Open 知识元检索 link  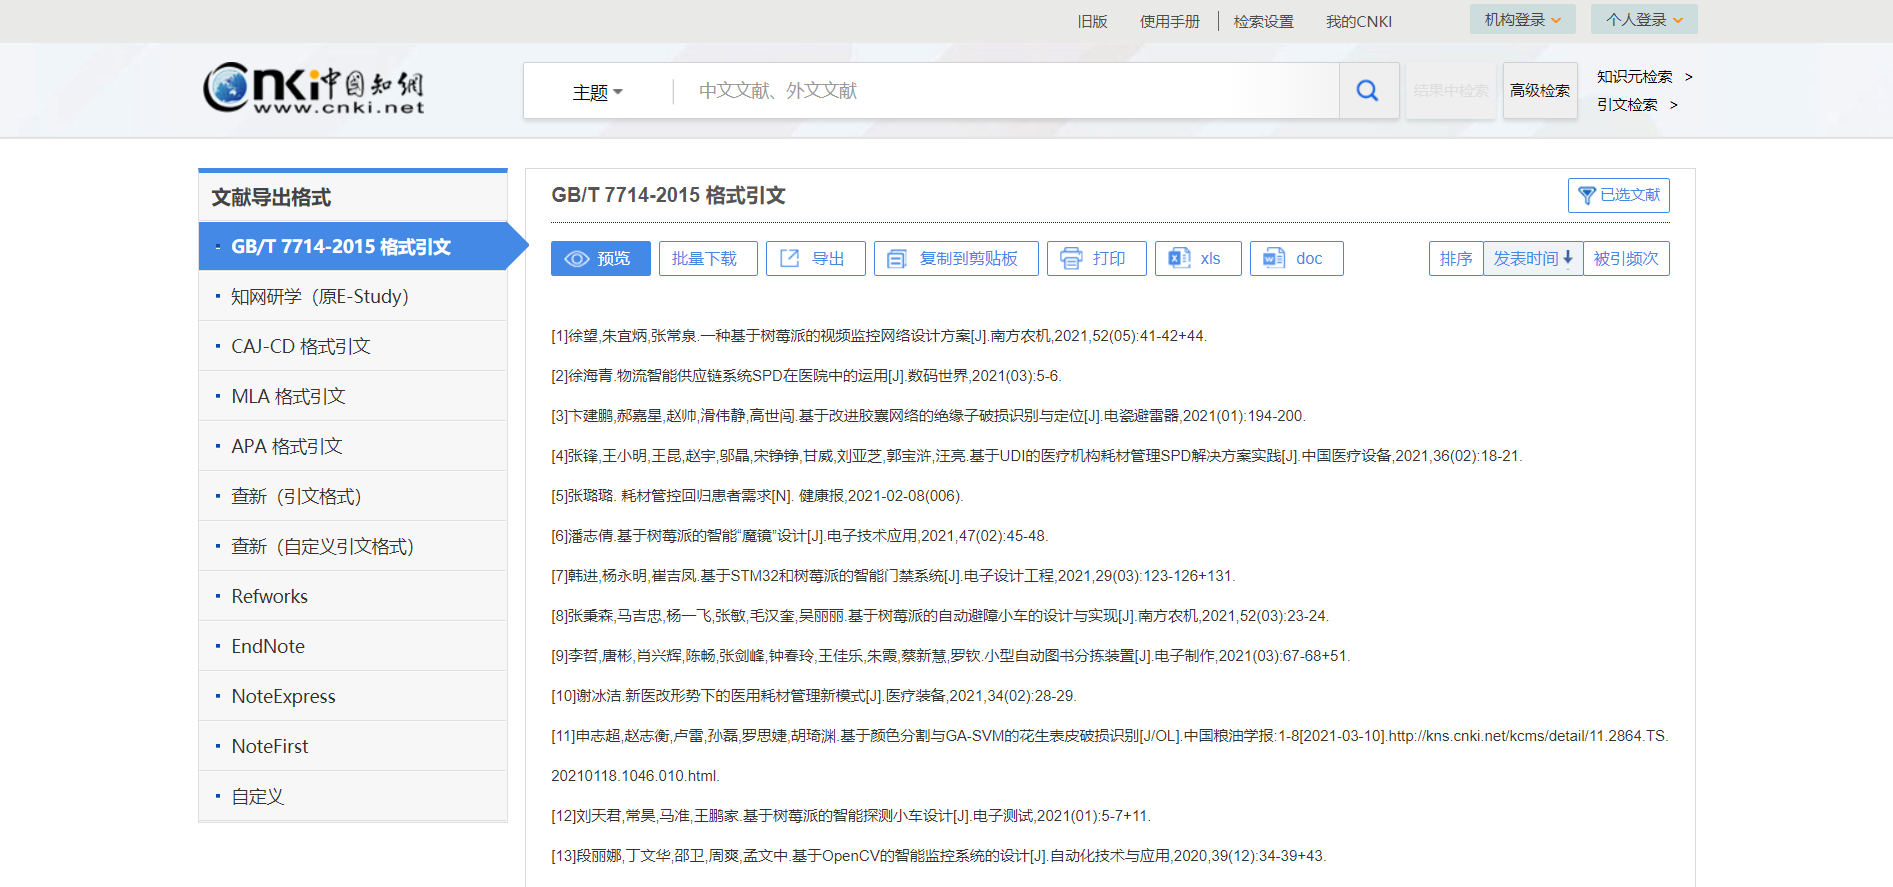tap(1644, 76)
